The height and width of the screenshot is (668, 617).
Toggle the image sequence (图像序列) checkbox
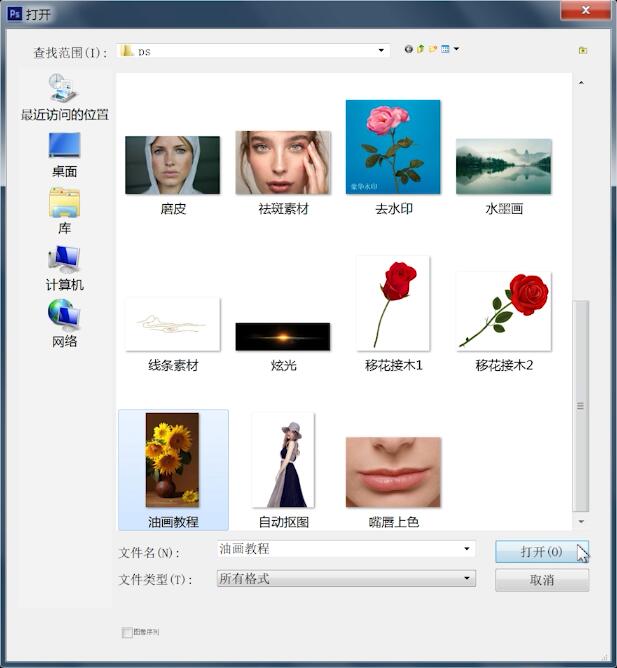coord(127,632)
